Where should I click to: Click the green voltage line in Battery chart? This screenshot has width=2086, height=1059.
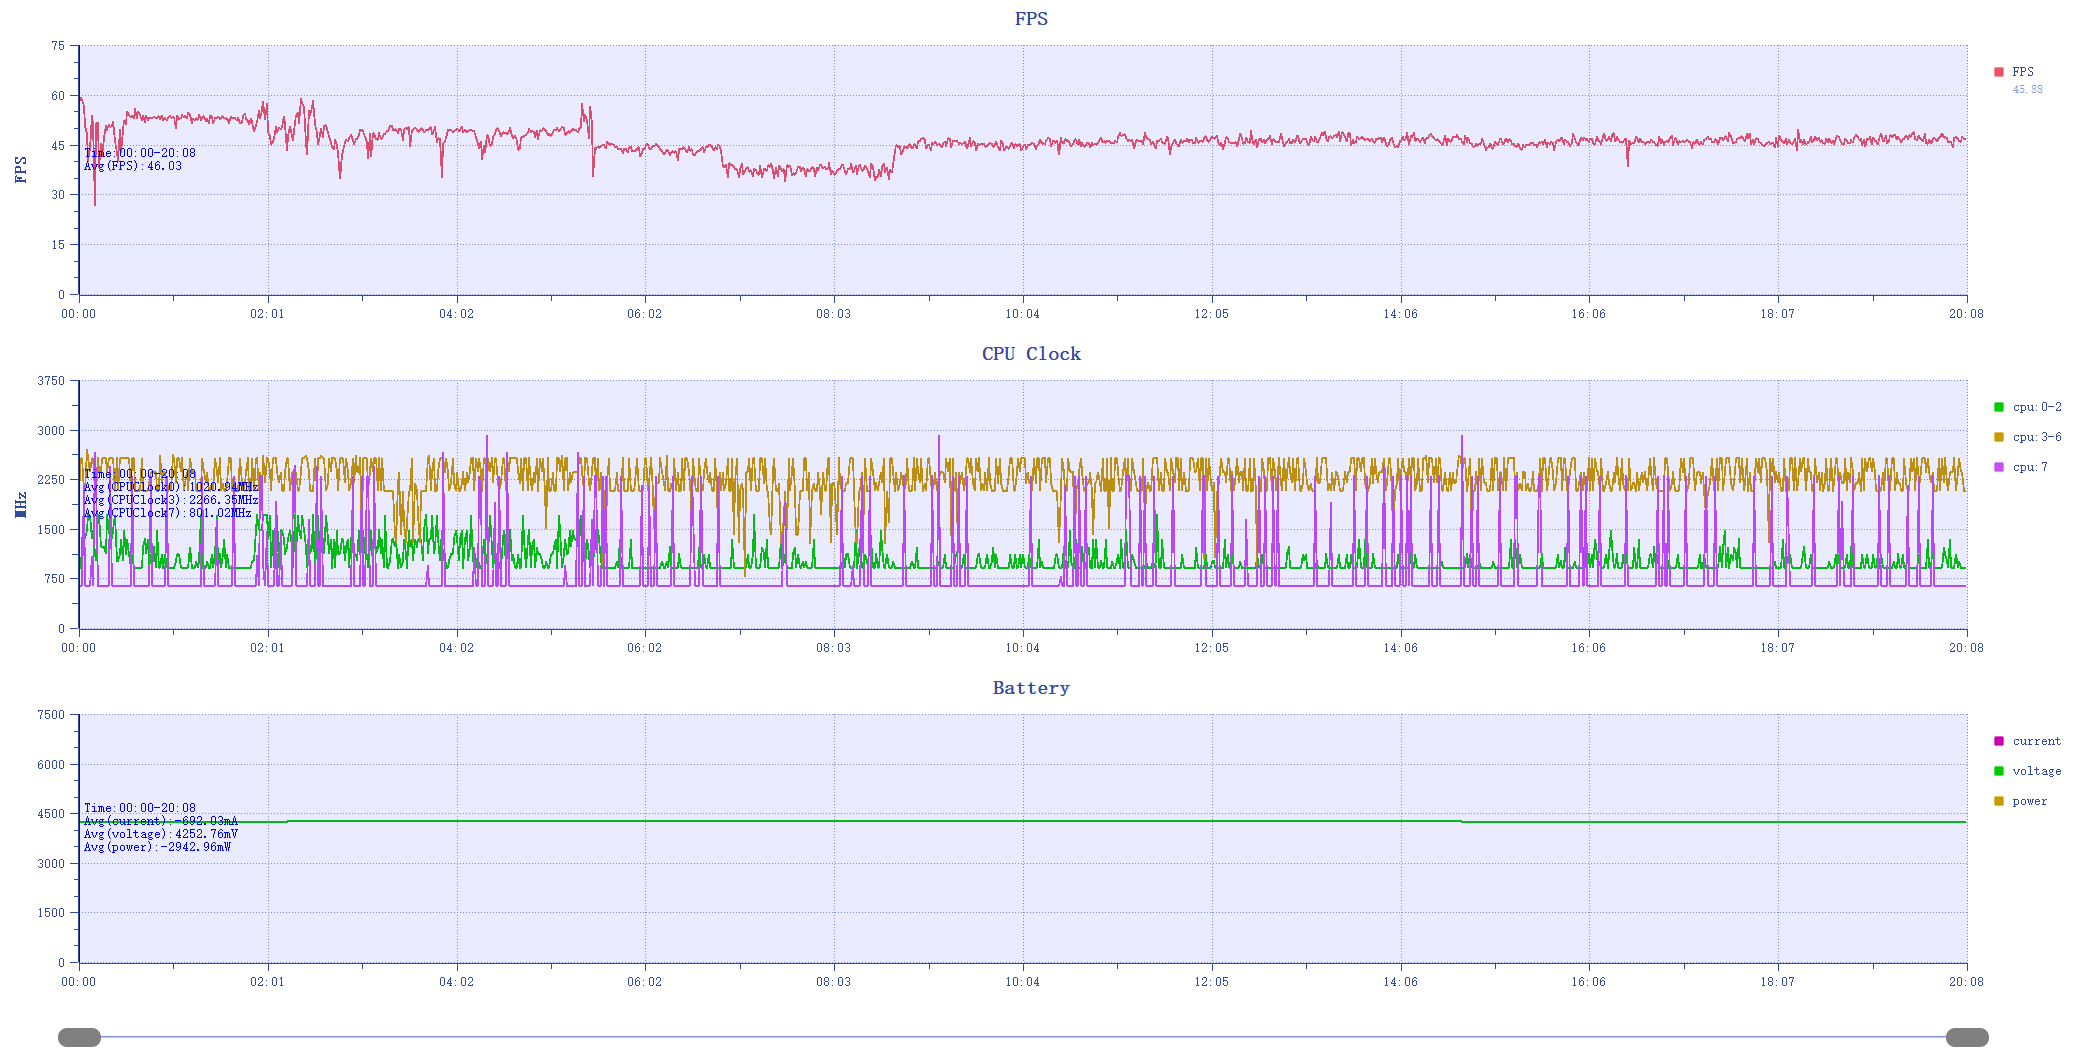[1022, 821]
